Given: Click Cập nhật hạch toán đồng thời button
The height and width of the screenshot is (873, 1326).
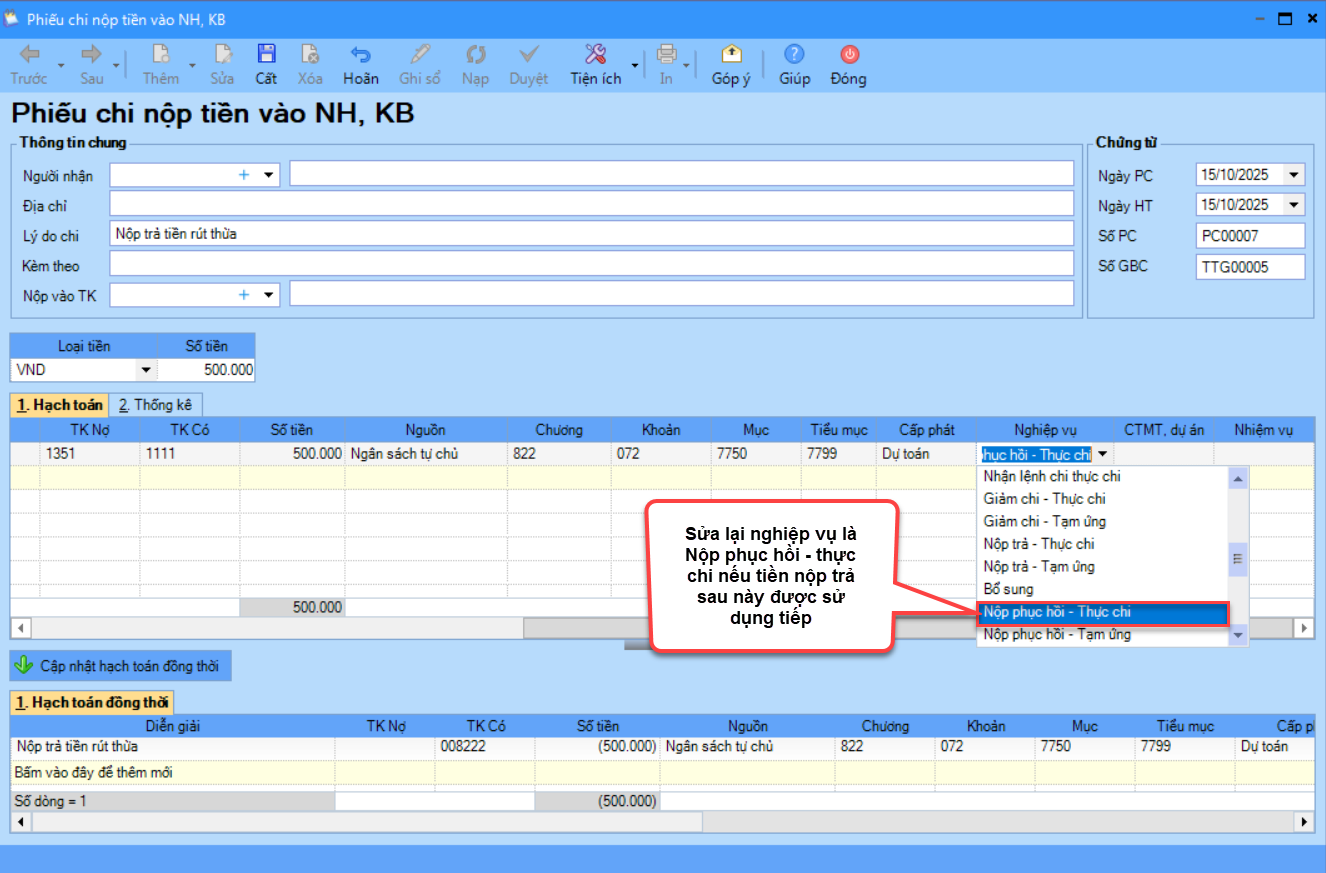Looking at the screenshot, I should tap(121, 666).
